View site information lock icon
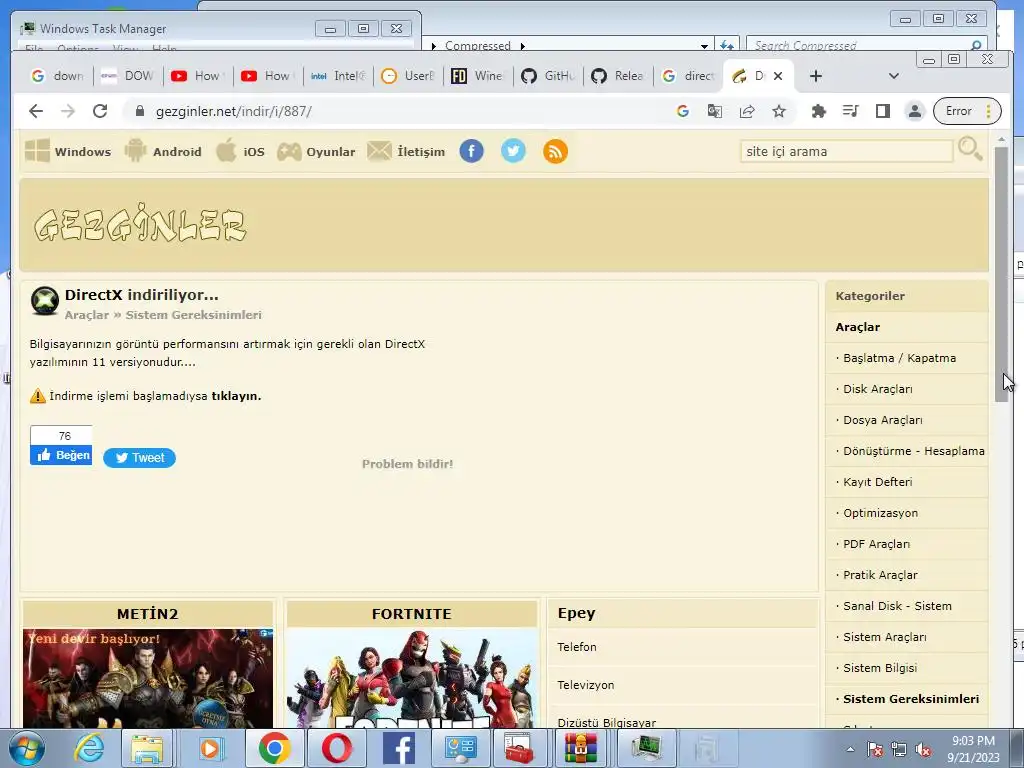Screen dimensions: 1024x768 pyautogui.click(x=139, y=111)
